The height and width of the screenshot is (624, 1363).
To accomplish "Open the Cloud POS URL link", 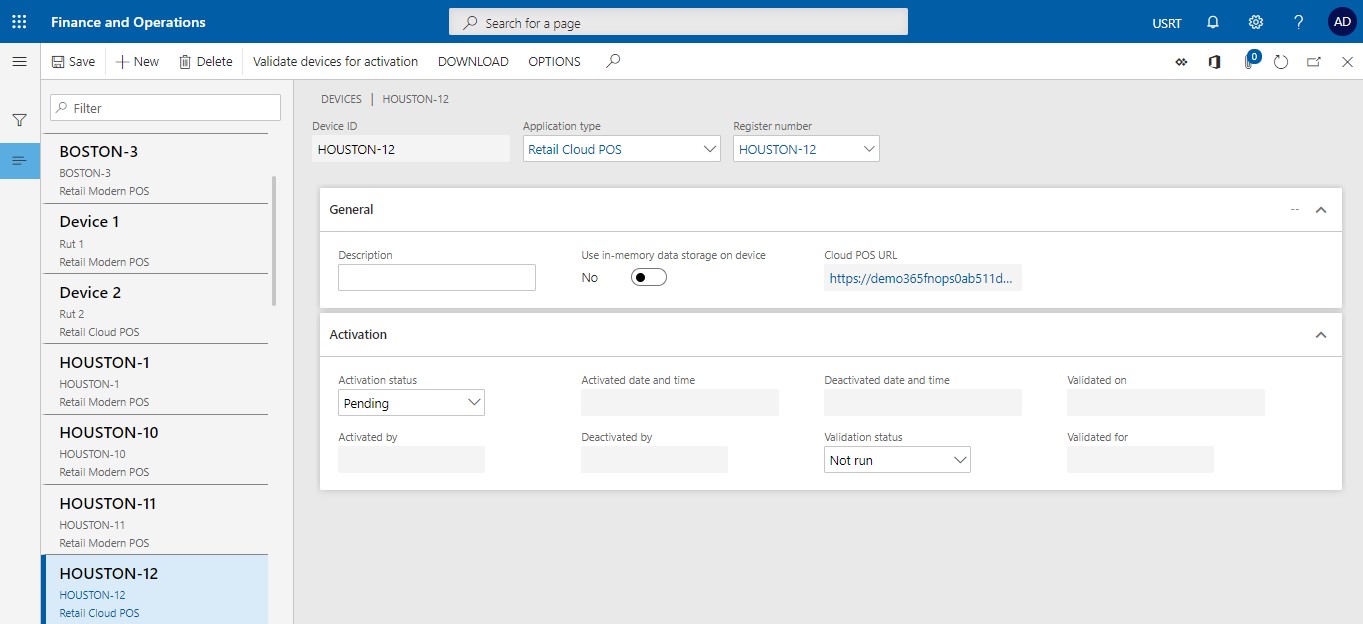I will tap(921, 279).
